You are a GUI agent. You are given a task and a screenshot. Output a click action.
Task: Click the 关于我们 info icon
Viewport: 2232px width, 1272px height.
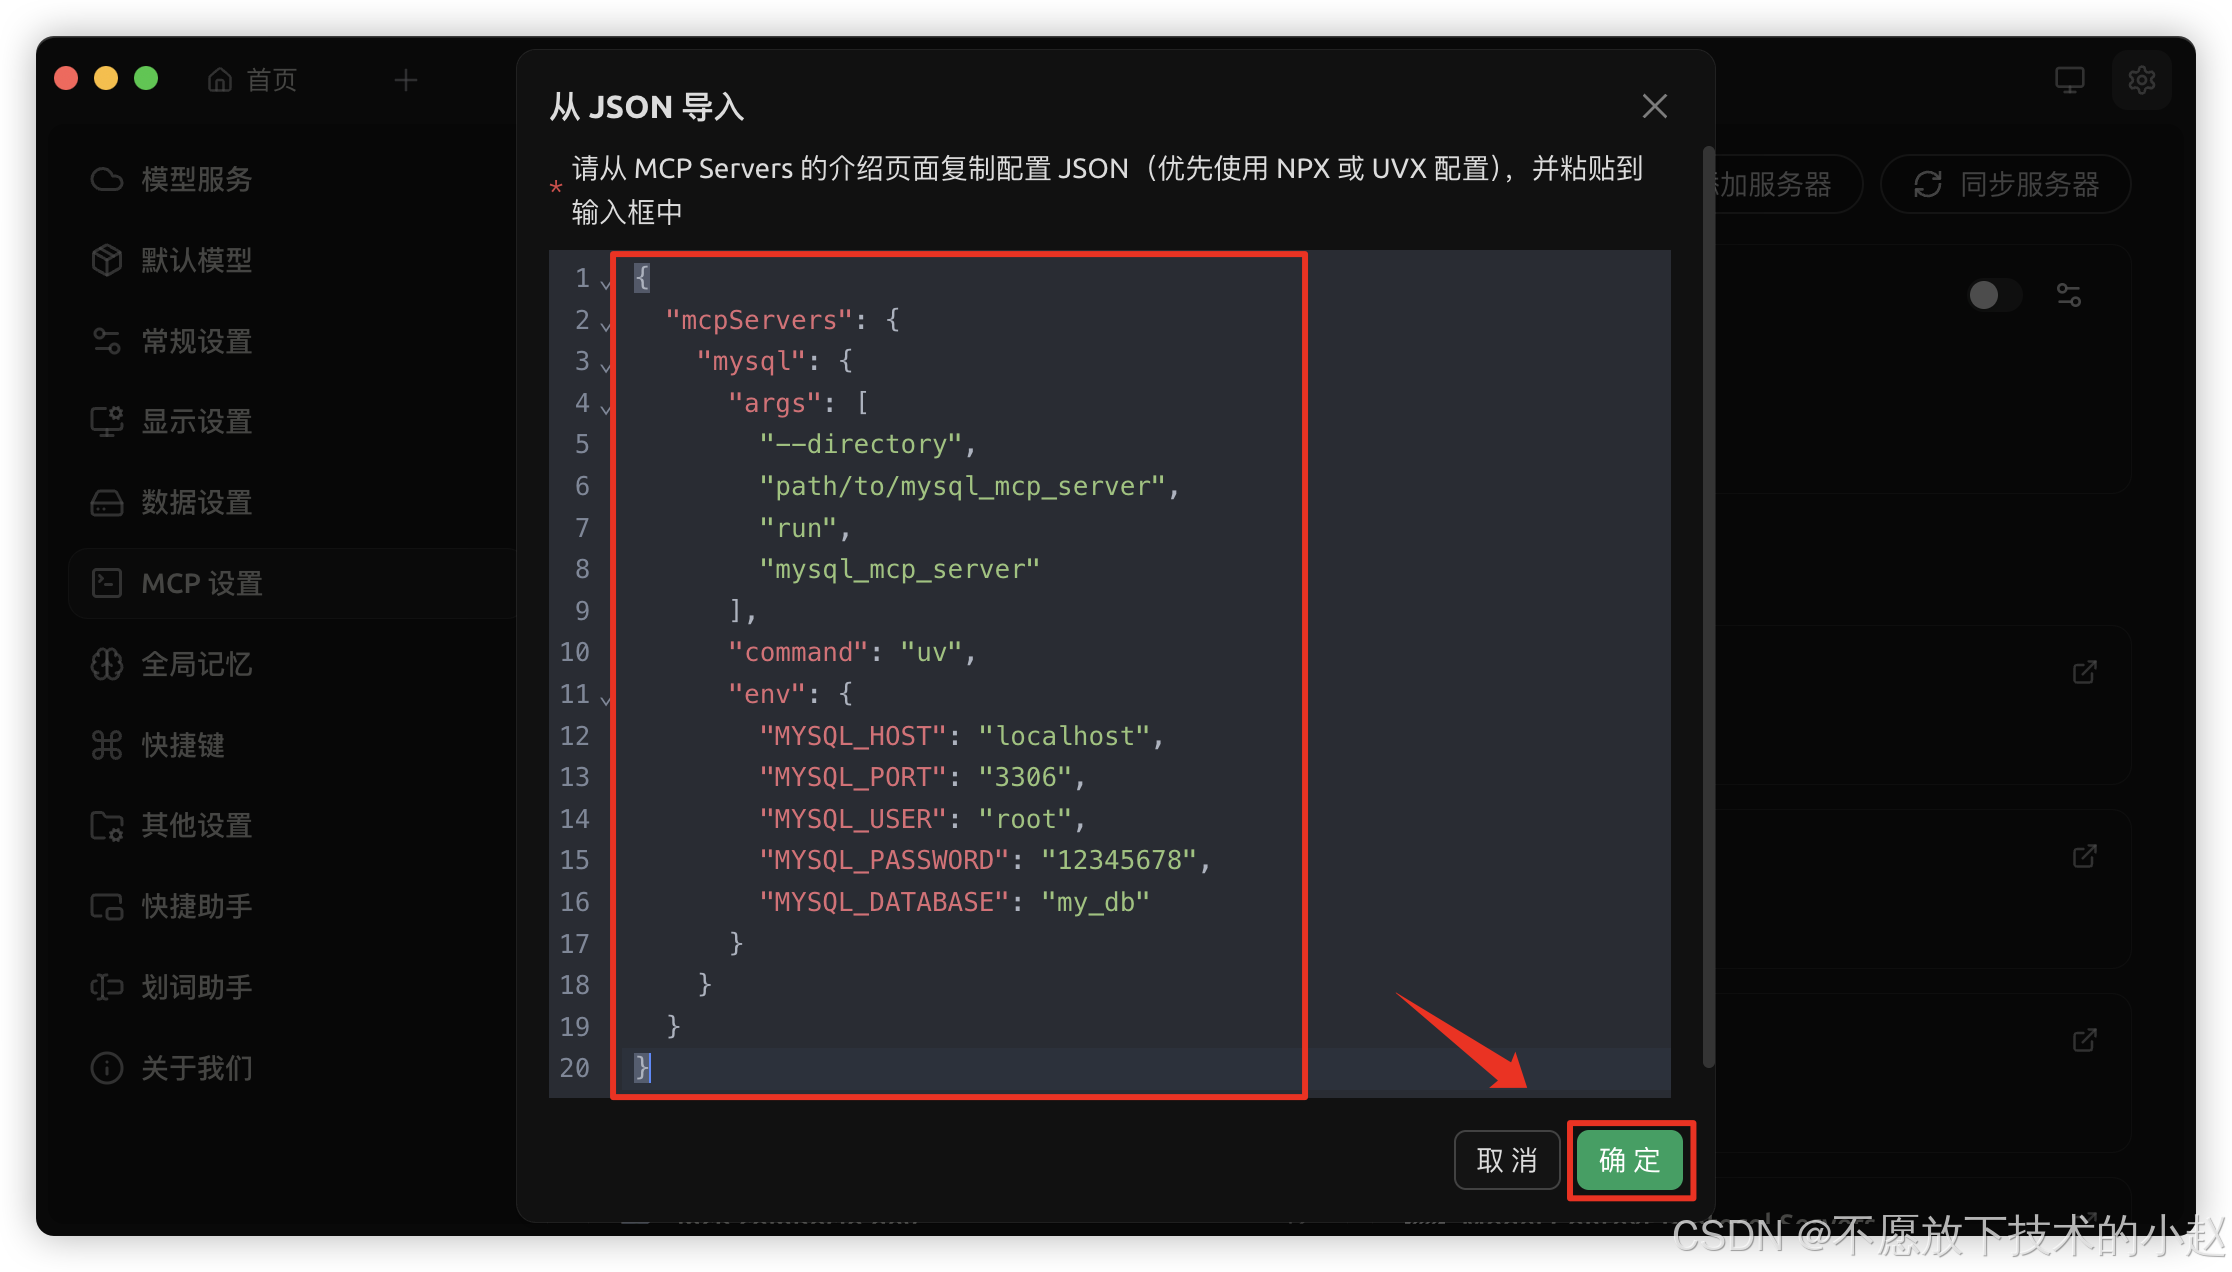pos(107,1068)
